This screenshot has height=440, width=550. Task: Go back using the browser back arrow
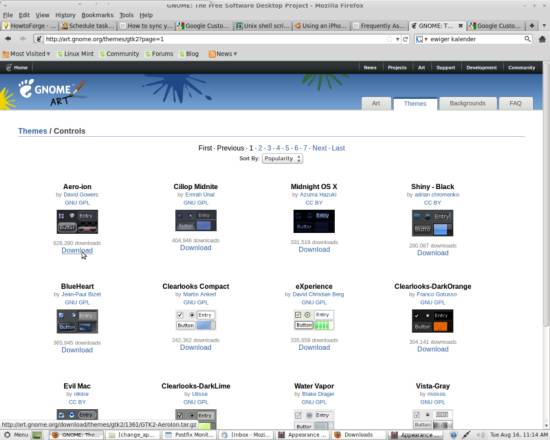[x=8, y=39]
